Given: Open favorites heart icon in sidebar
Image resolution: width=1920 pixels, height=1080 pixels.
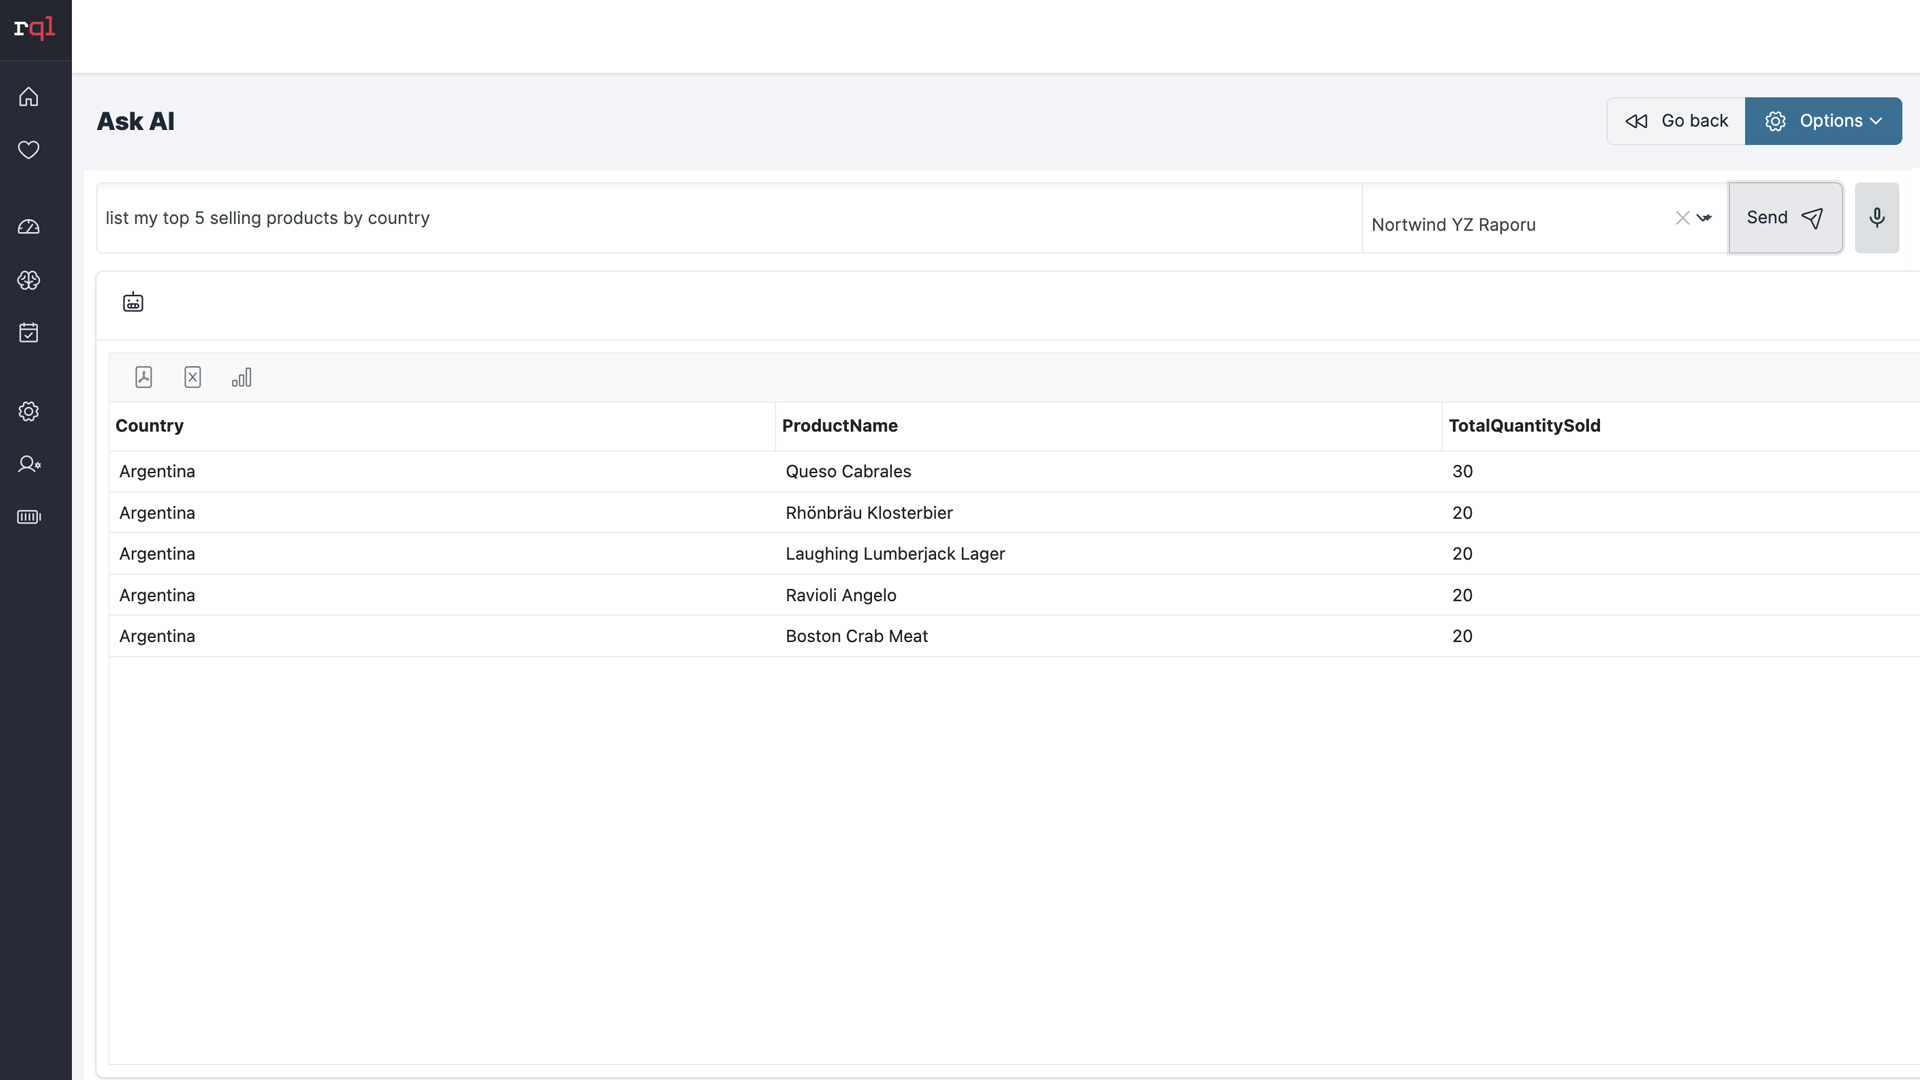Looking at the screenshot, I should [29, 150].
